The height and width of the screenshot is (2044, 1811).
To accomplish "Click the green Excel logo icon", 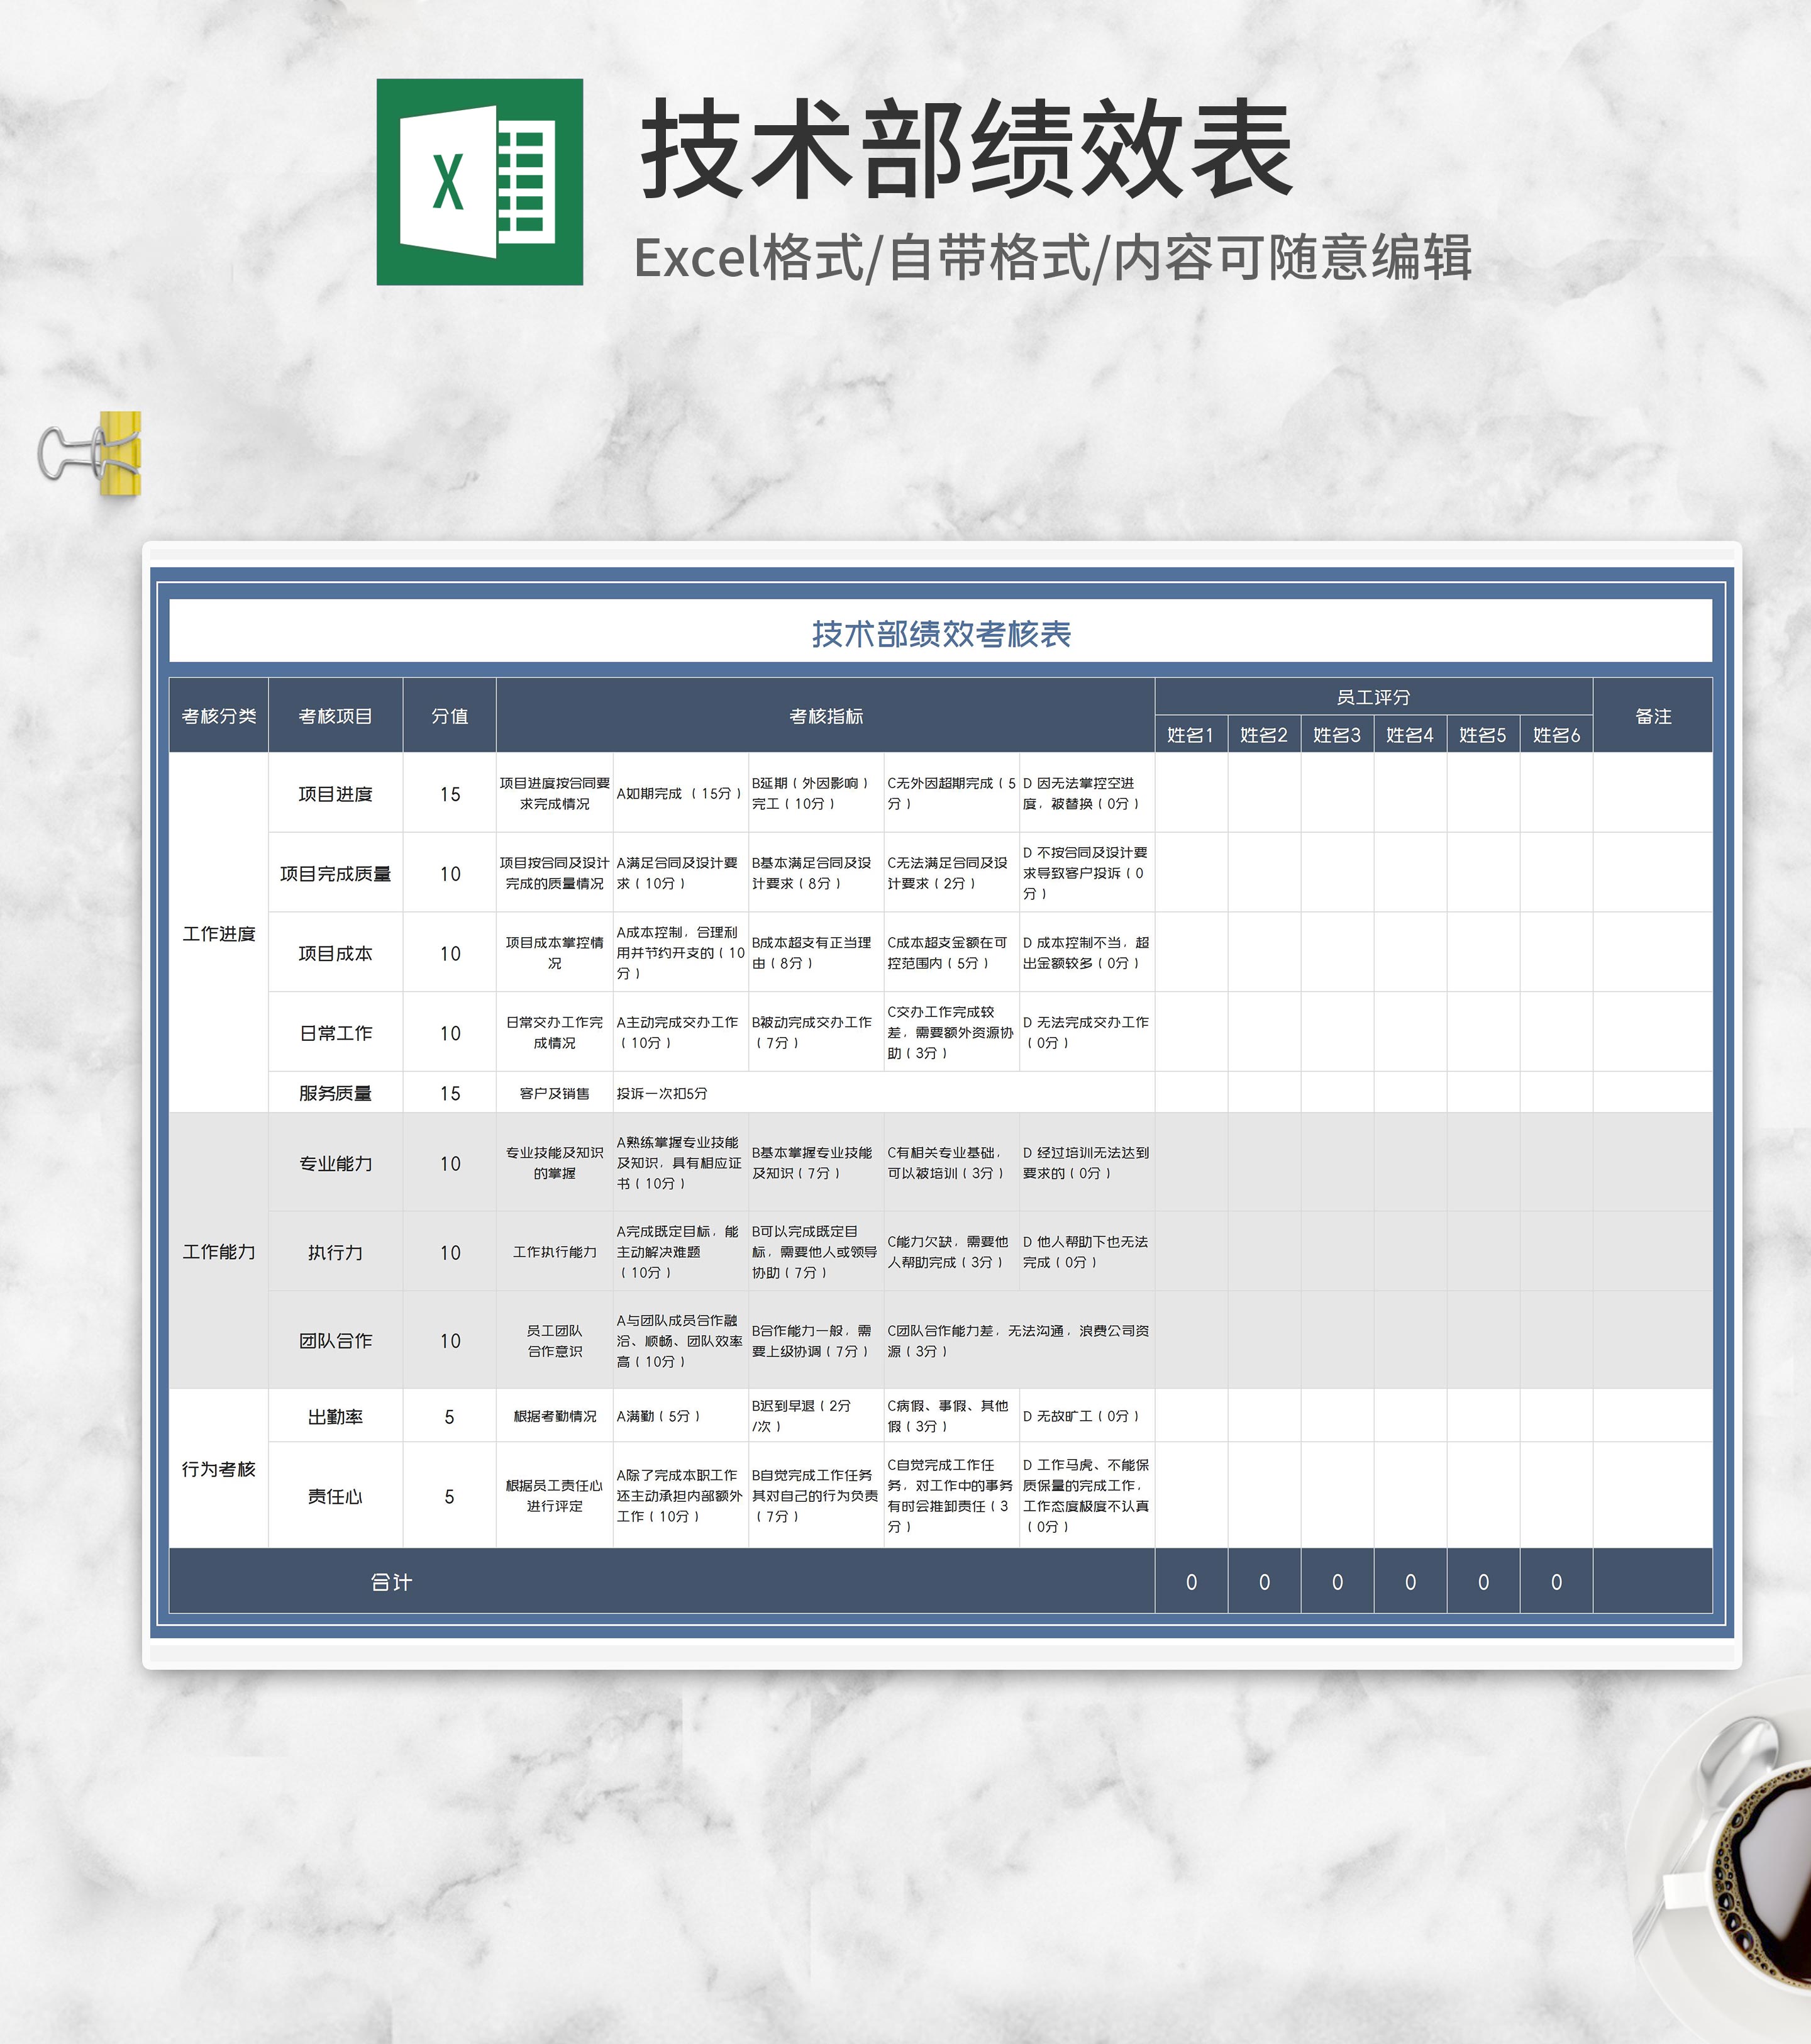I will (x=479, y=182).
